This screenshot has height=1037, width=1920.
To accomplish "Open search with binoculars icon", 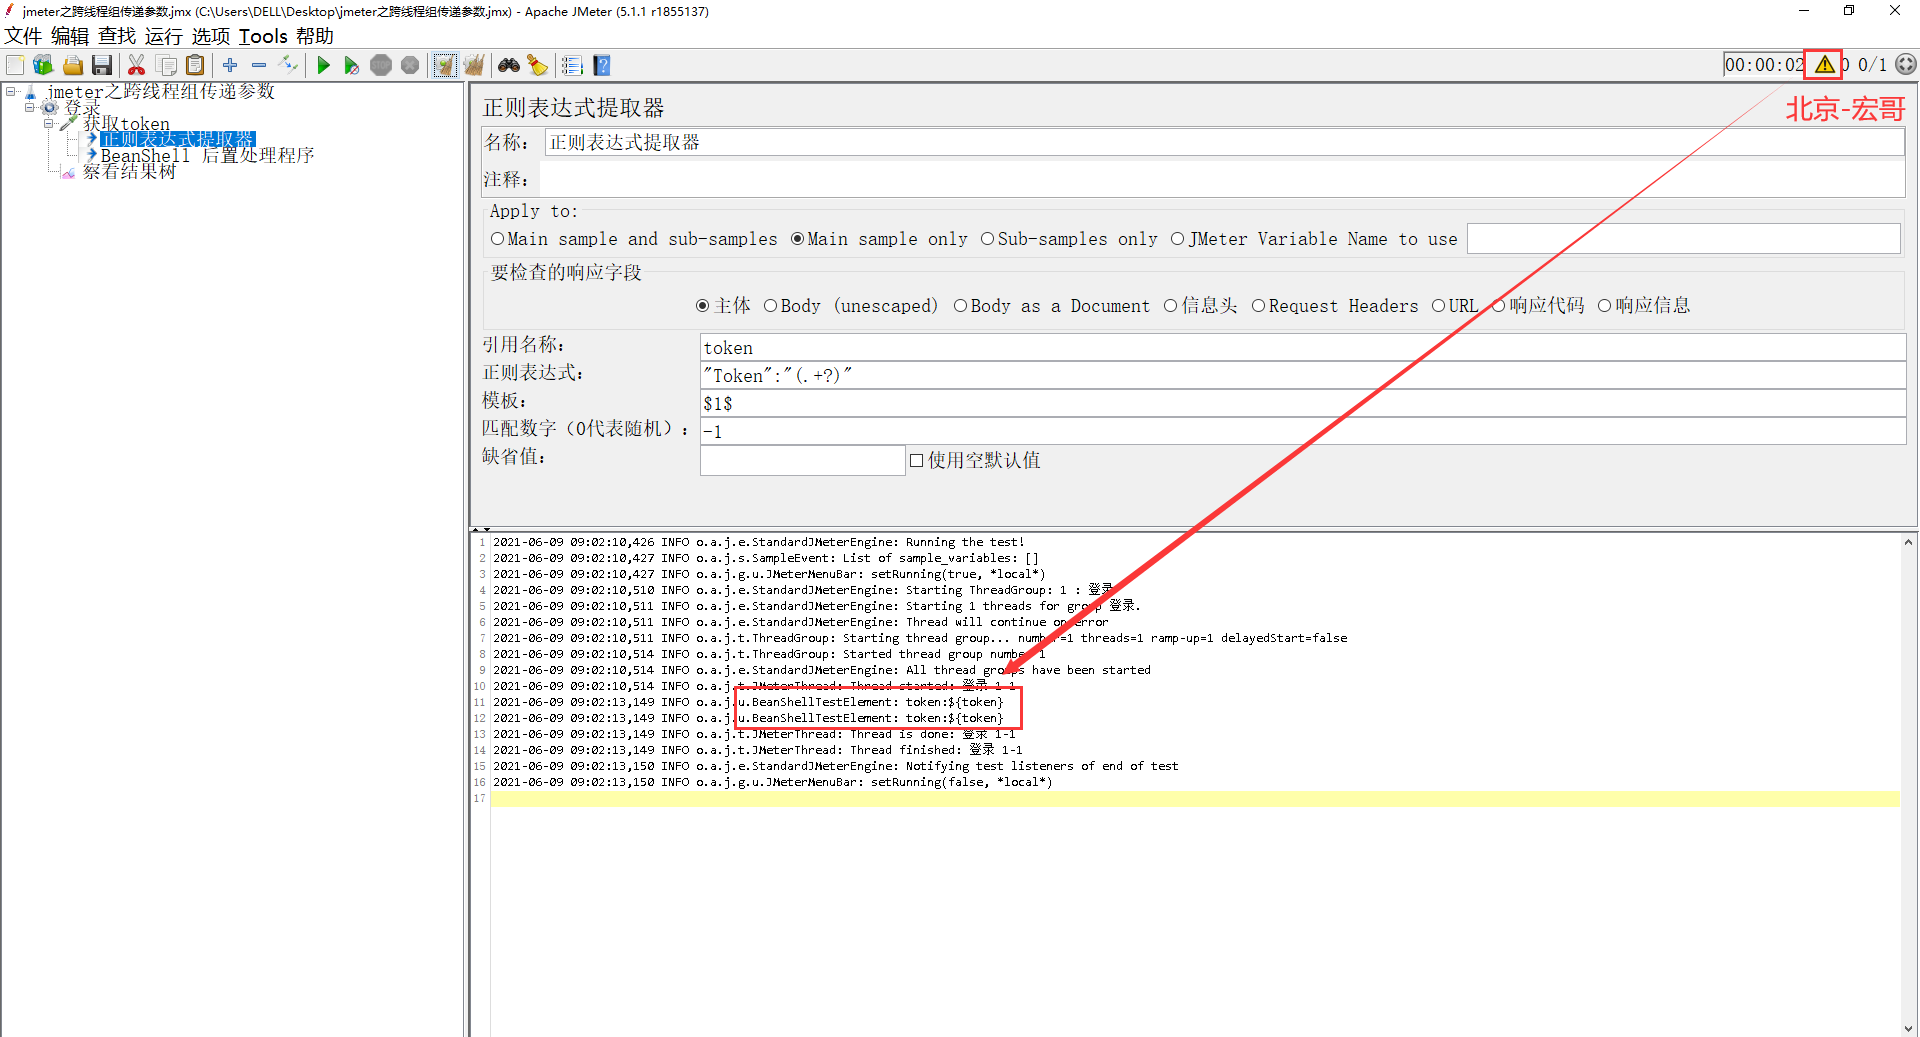I will [x=509, y=66].
